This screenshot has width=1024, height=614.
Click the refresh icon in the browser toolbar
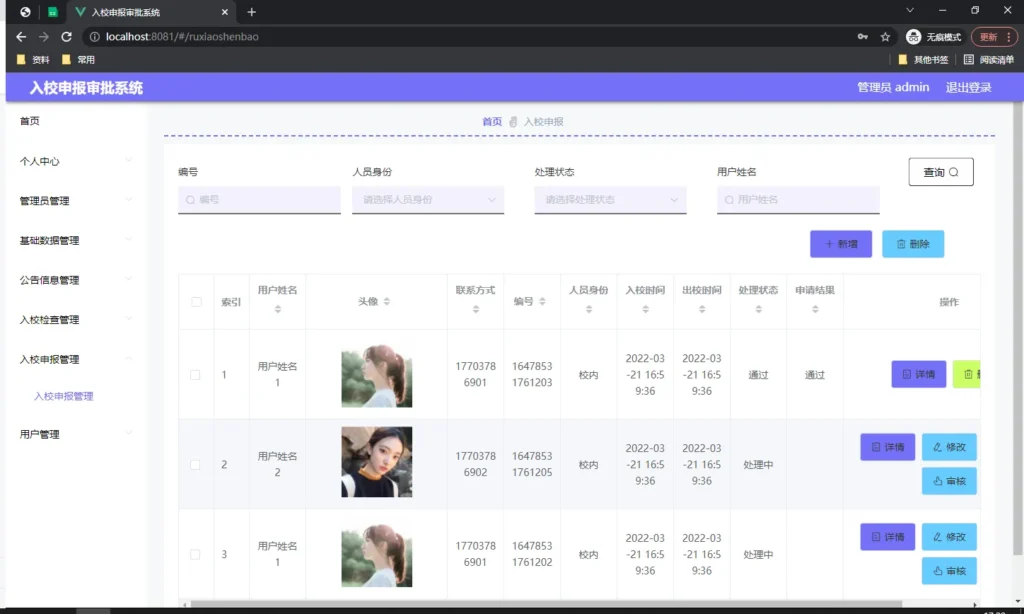pyautogui.click(x=67, y=36)
